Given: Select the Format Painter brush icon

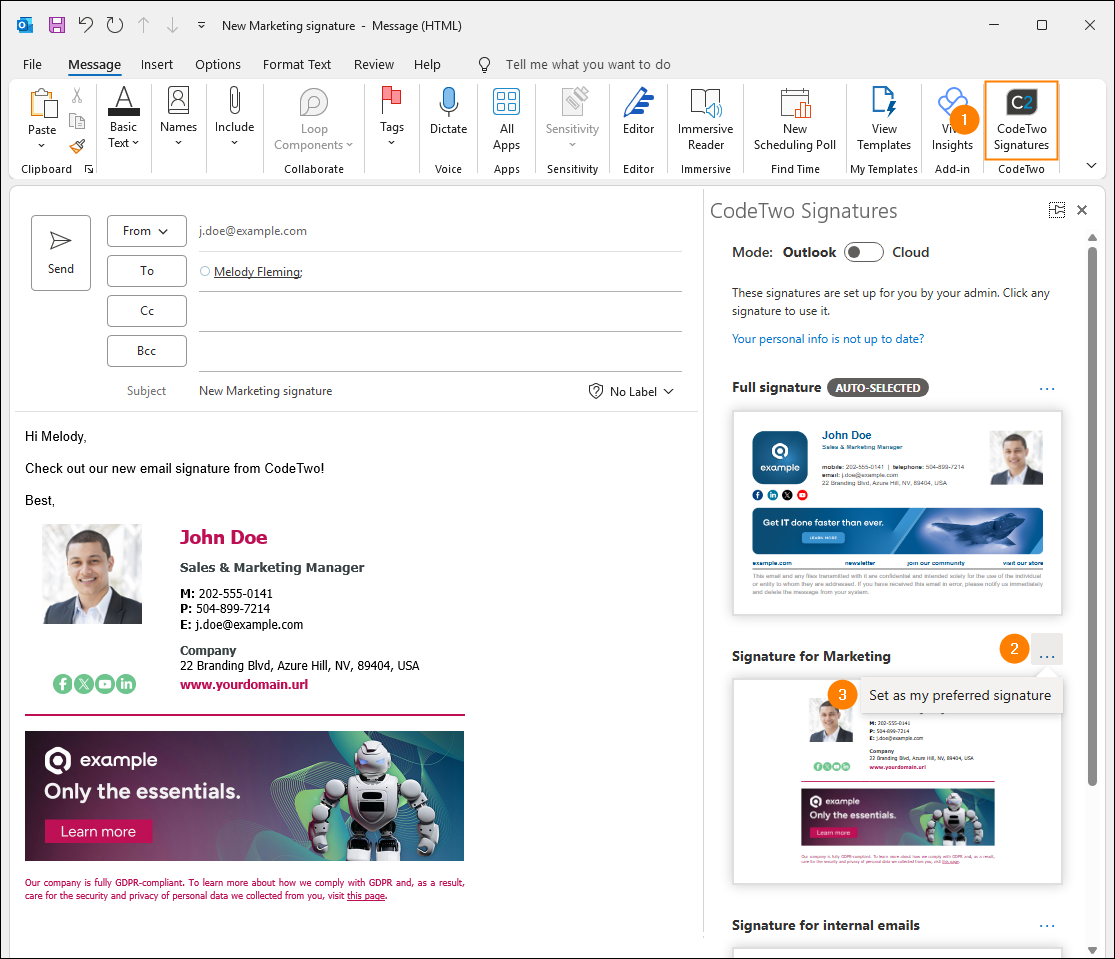Looking at the screenshot, I should pyautogui.click(x=77, y=146).
